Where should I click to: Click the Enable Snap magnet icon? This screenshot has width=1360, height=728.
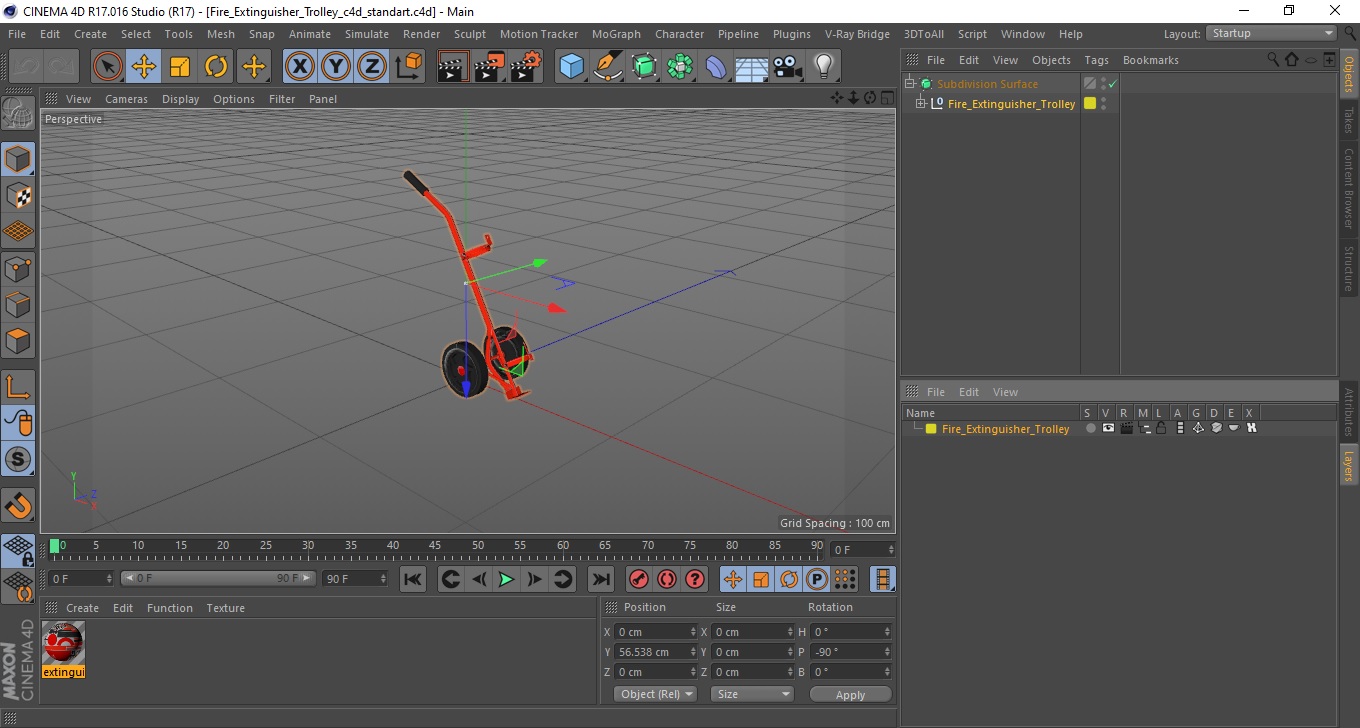tap(18, 505)
